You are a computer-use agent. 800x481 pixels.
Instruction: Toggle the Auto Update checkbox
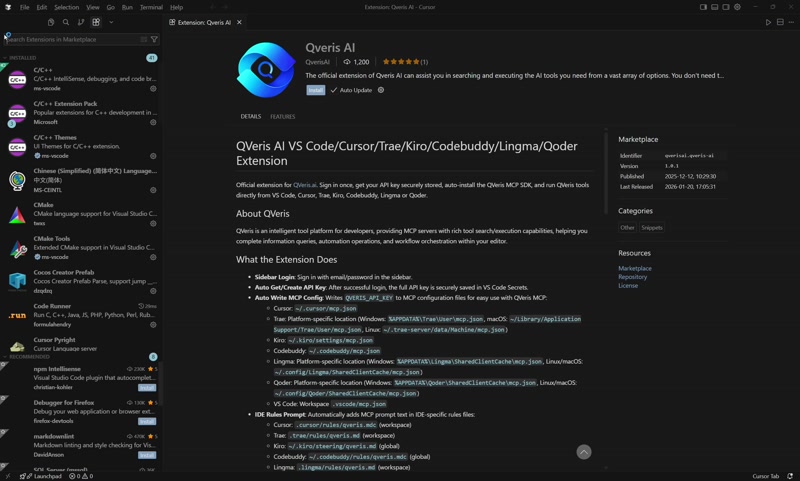click(x=334, y=90)
